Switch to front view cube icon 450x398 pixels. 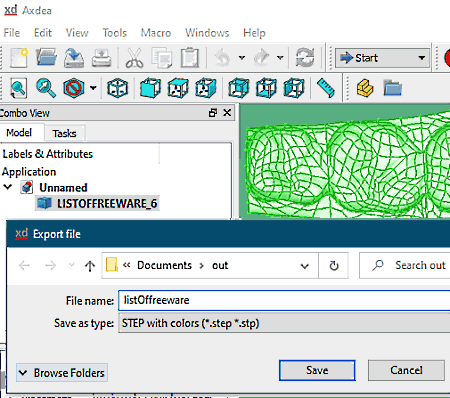150,88
